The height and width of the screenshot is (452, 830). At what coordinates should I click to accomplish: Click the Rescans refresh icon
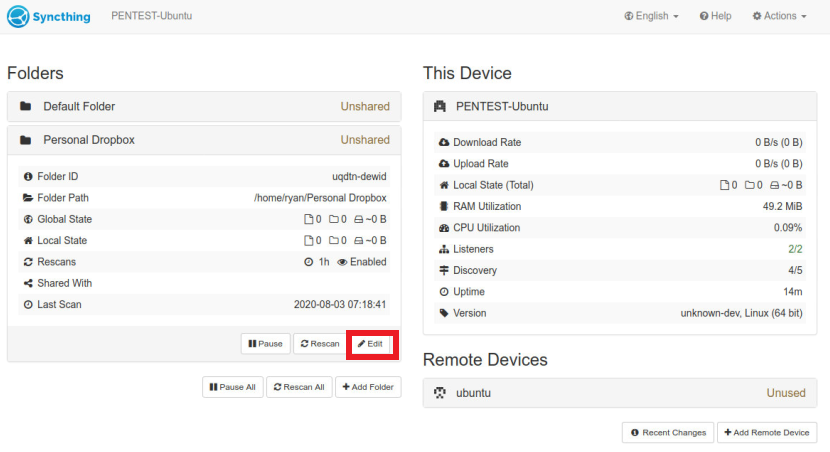tap(28, 262)
